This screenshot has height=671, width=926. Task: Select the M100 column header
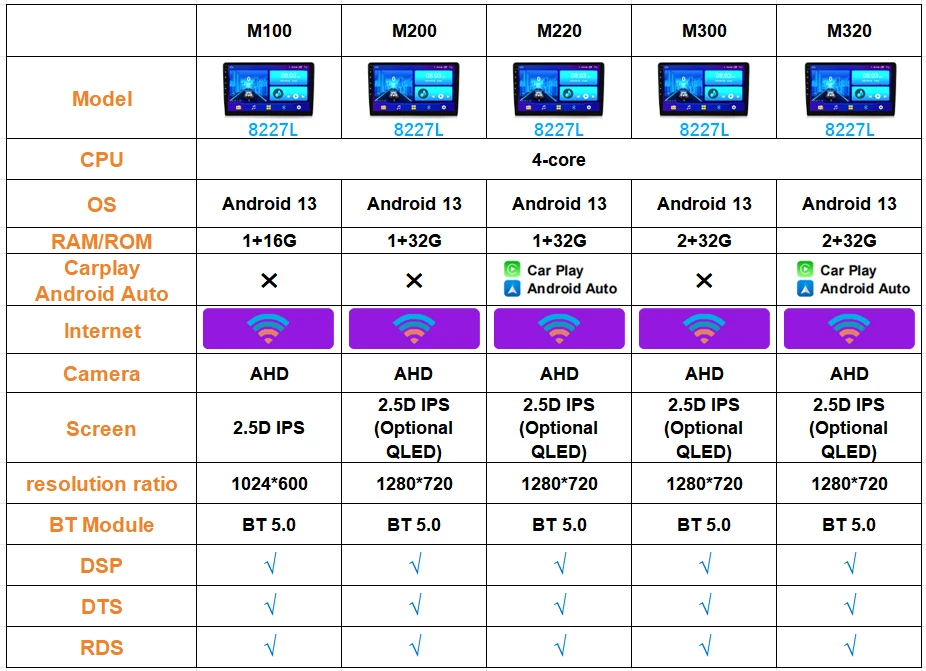(269, 31)
